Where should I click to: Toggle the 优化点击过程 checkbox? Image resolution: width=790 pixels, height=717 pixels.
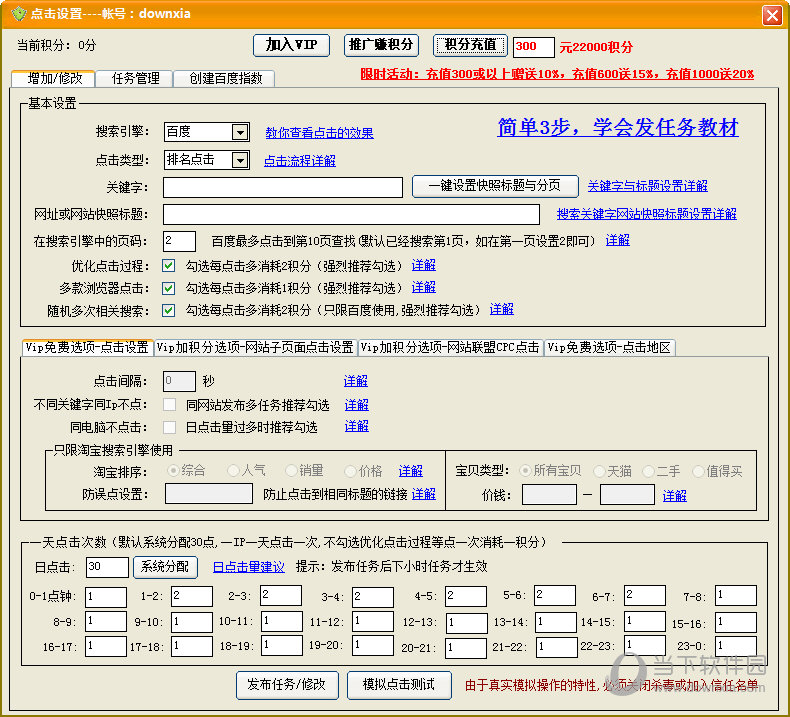[x=169, y=266]
